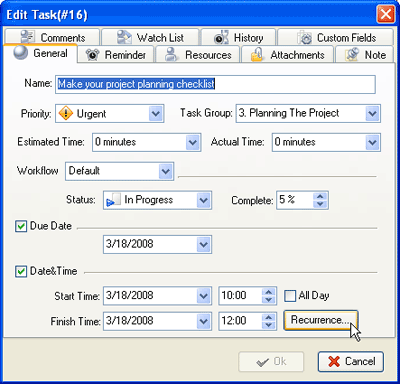Click the Reminder alarm clock icon
Screen dimensions: 400x384
click(92, 54)
